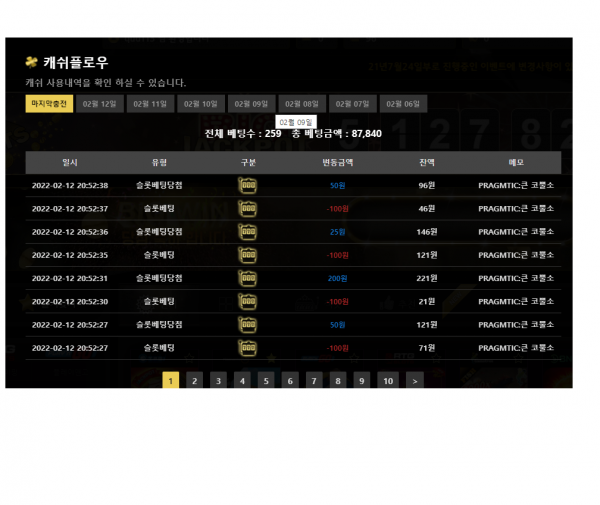Viewport: 600px width, 505px height.
Task: Click the 02월 09일 tooltip label
Action: [x=296, y=122]
